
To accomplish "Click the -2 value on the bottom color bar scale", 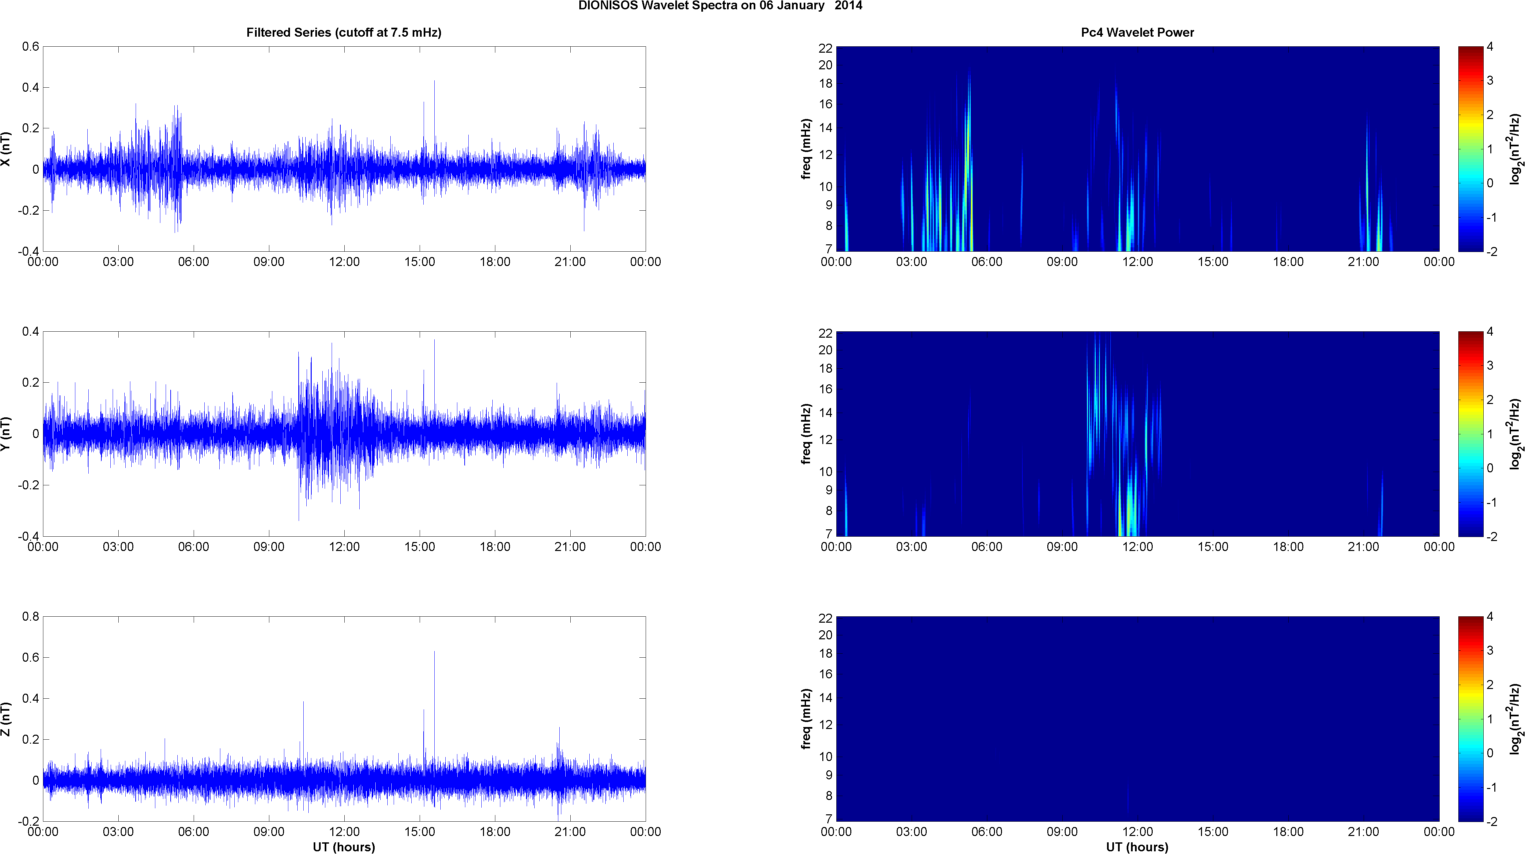I will 1491,822.
